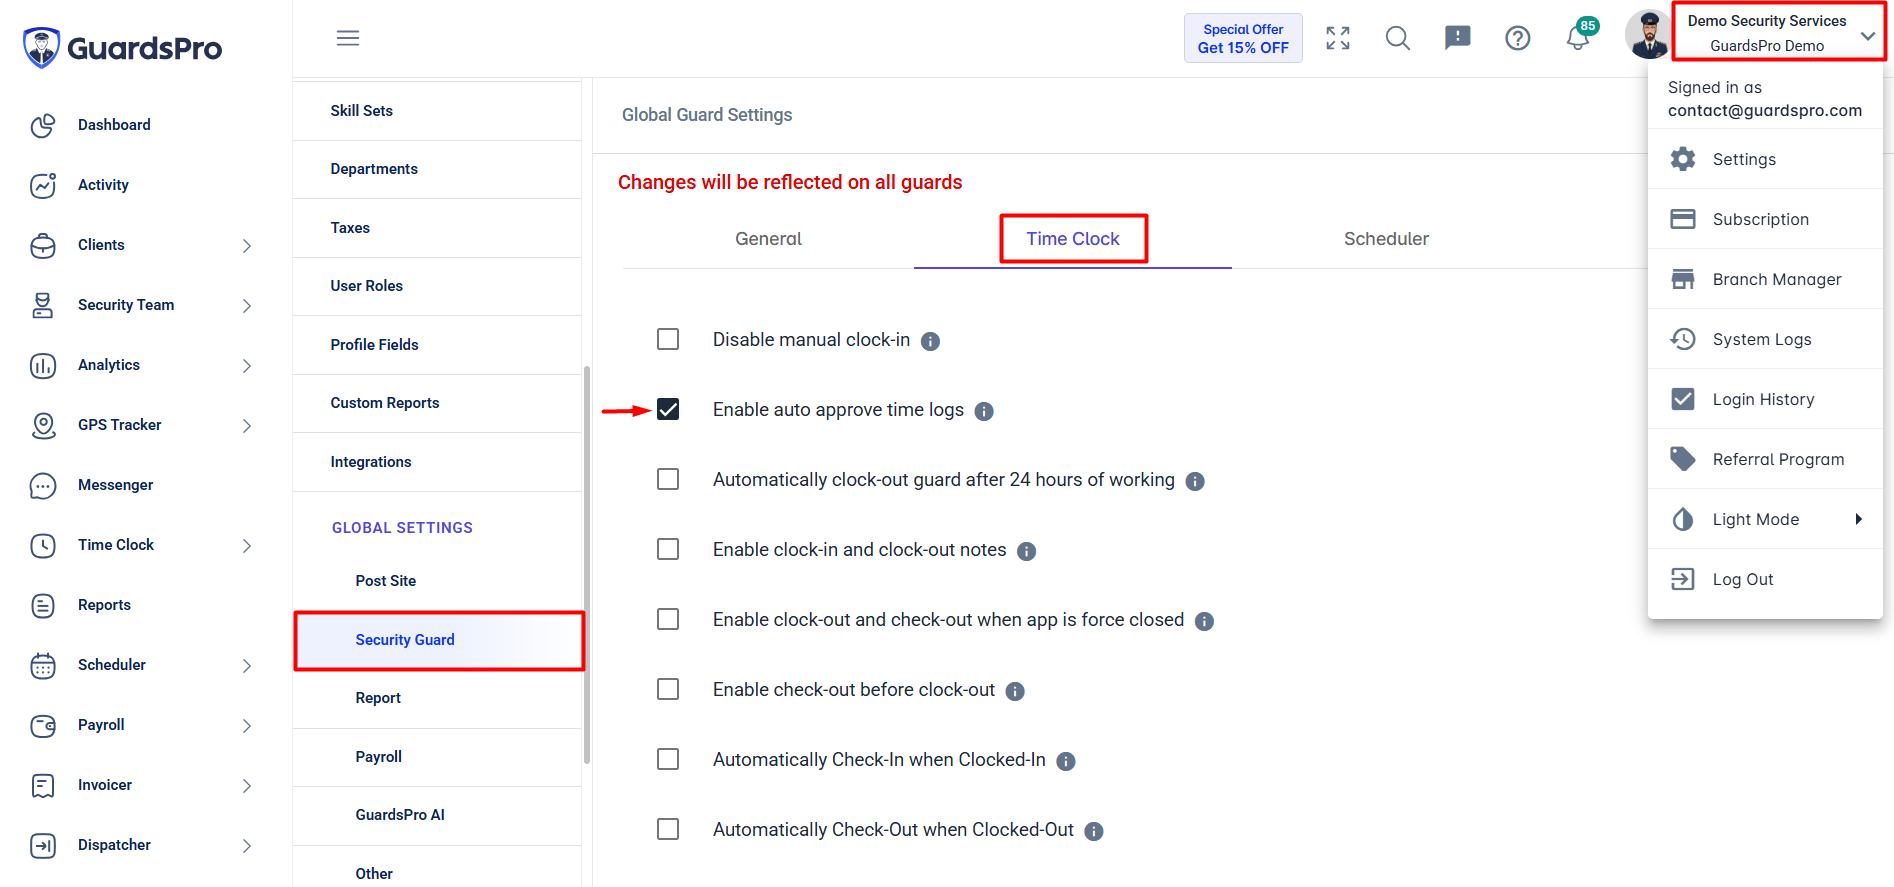Image resolution: width=1894 pixels, height=887 pixels.
Task: Click the user avatar picture
Action: (x=1647, y=35)
